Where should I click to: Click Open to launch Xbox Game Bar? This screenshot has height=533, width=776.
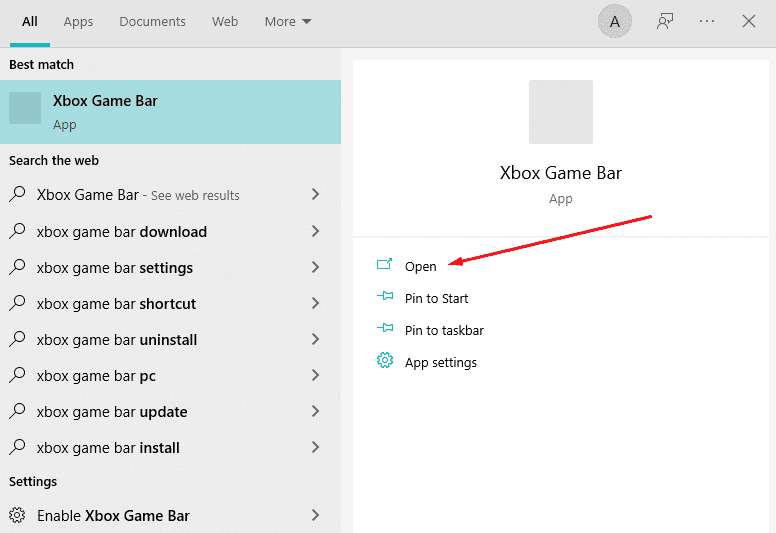tap(421, 267)
